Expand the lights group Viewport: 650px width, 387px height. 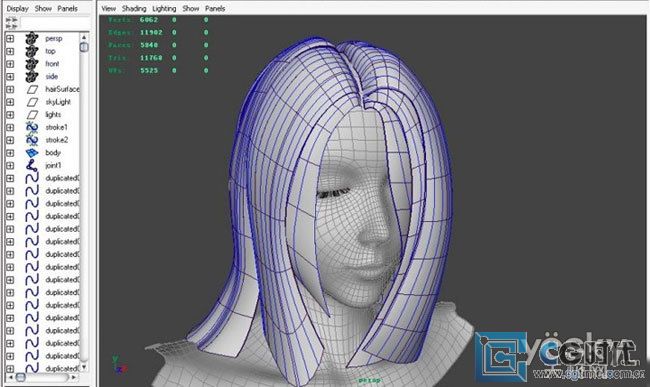(10, 115)
